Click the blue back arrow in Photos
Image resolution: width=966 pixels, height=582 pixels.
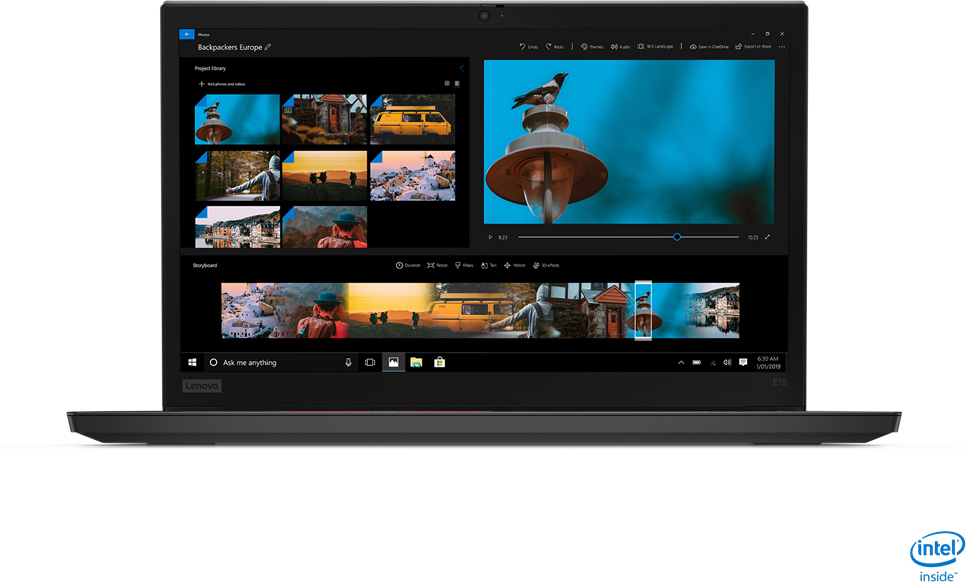[x=187, y=34]
